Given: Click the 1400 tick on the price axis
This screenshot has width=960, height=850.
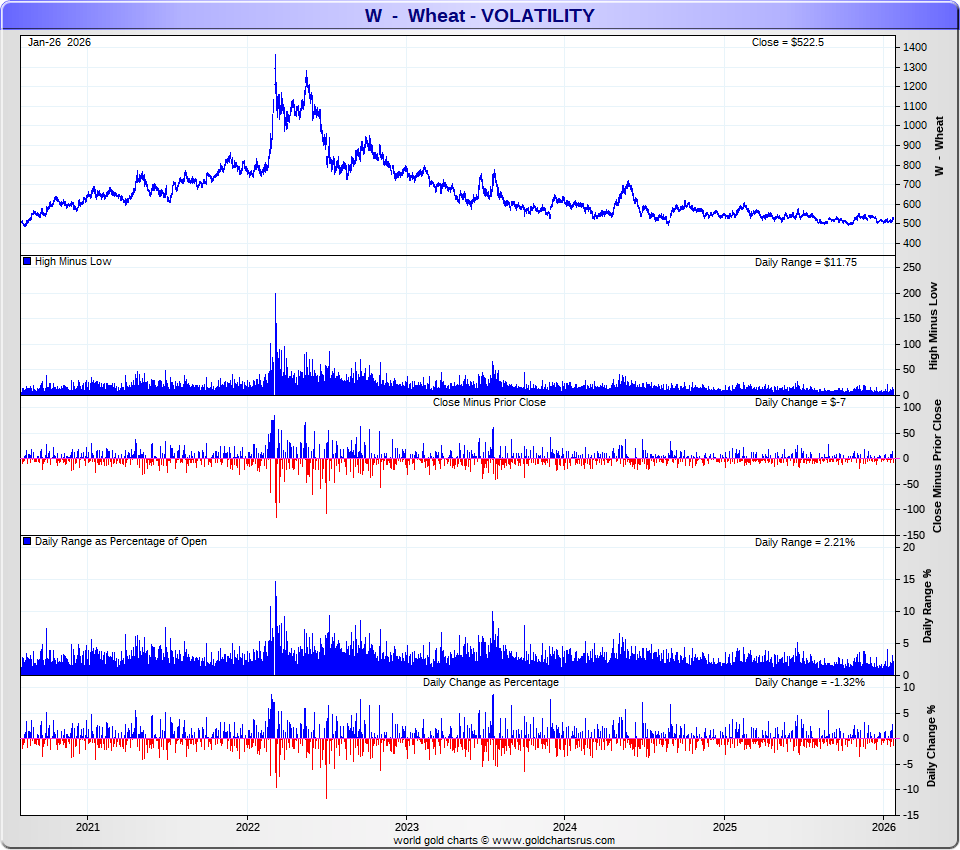Looking at the screenshot, I should (914, 48).
